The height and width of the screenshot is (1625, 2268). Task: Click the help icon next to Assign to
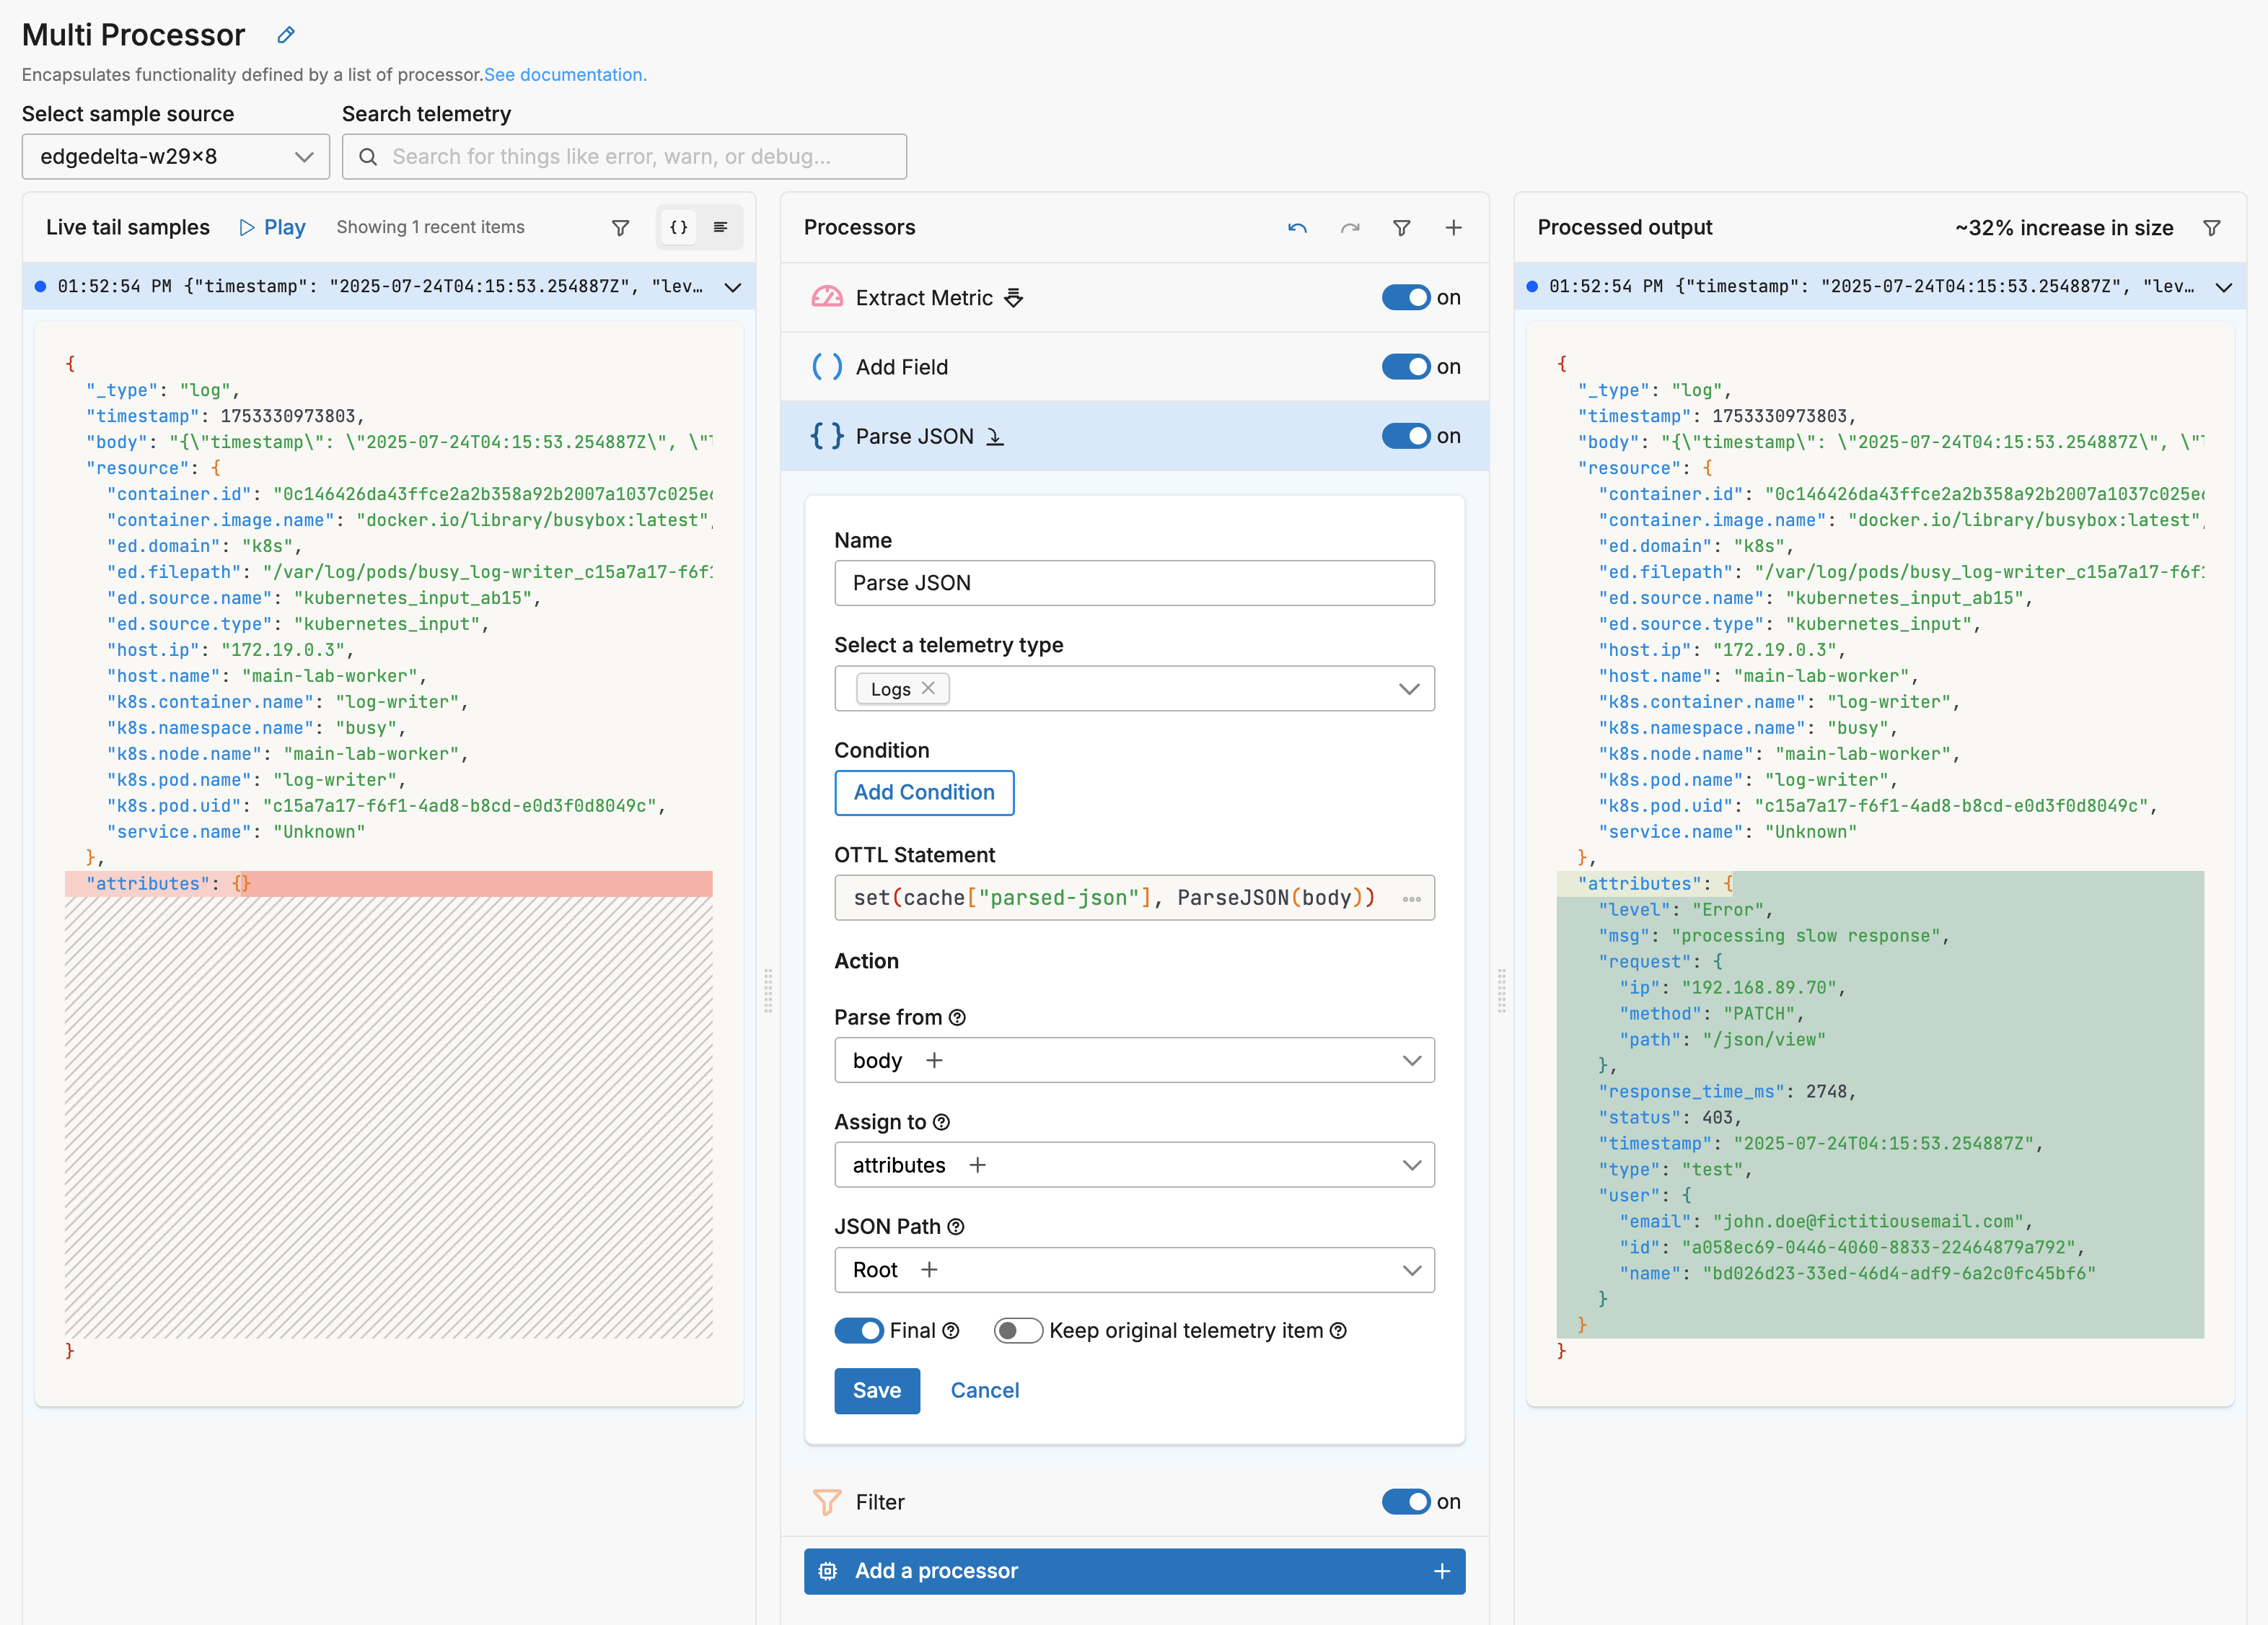[941, 1122]
